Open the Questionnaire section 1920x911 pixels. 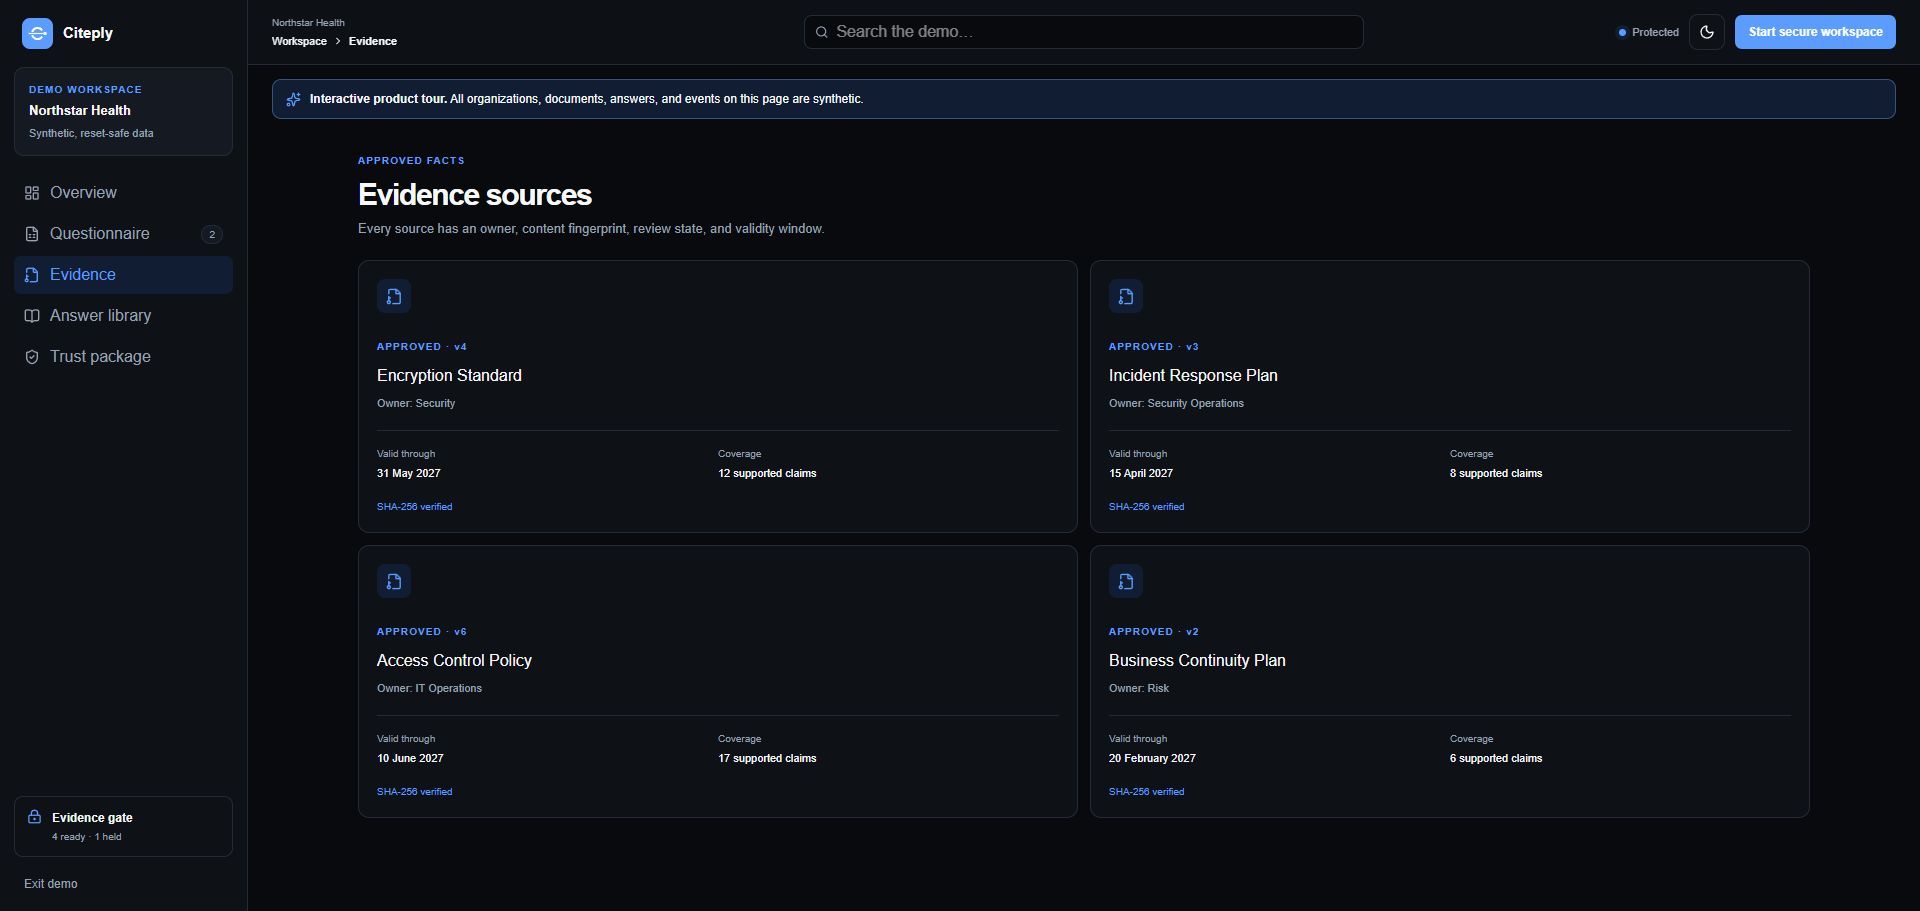point(123,234)
